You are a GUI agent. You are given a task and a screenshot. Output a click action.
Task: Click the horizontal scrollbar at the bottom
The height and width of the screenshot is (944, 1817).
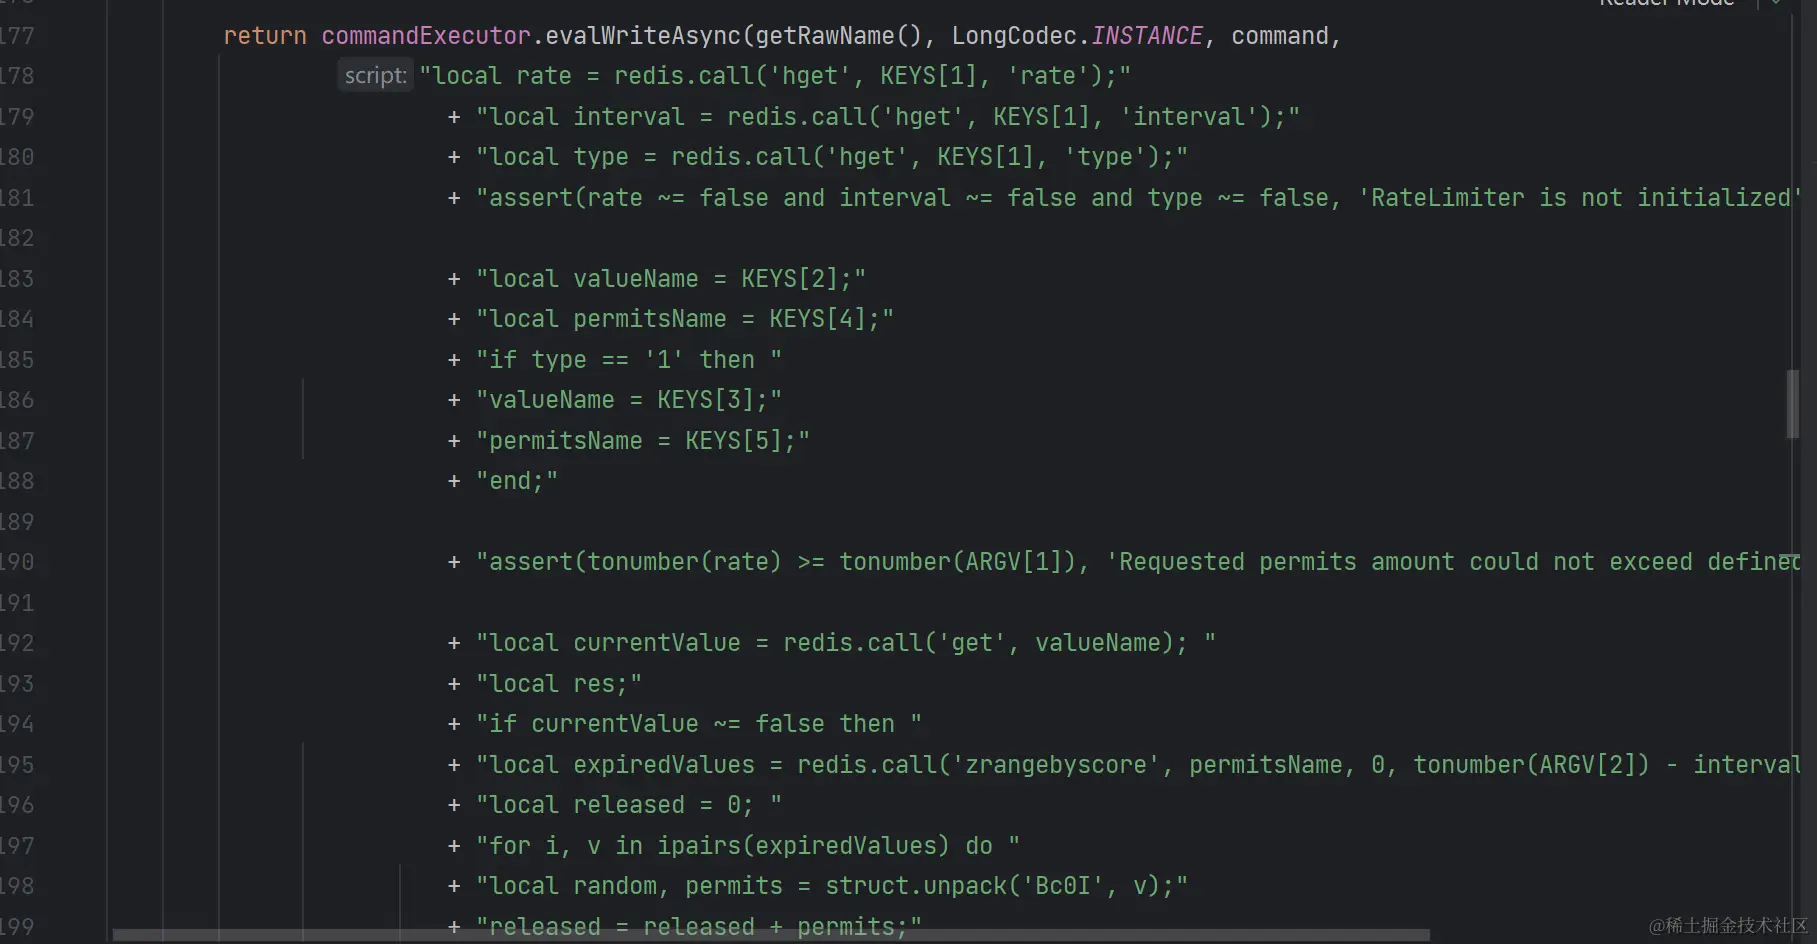(x=770, y=936)
